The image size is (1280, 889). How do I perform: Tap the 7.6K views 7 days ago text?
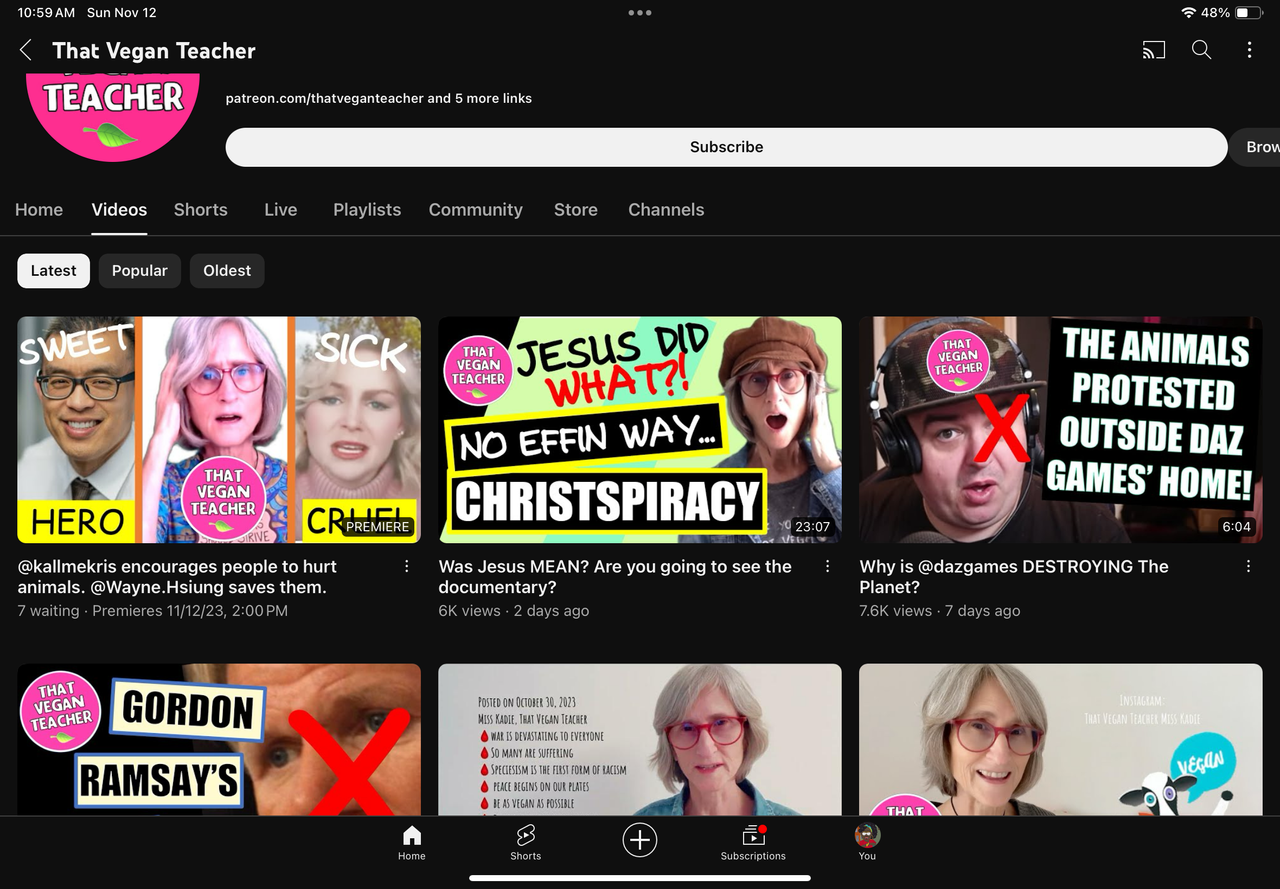coord(940,611)
